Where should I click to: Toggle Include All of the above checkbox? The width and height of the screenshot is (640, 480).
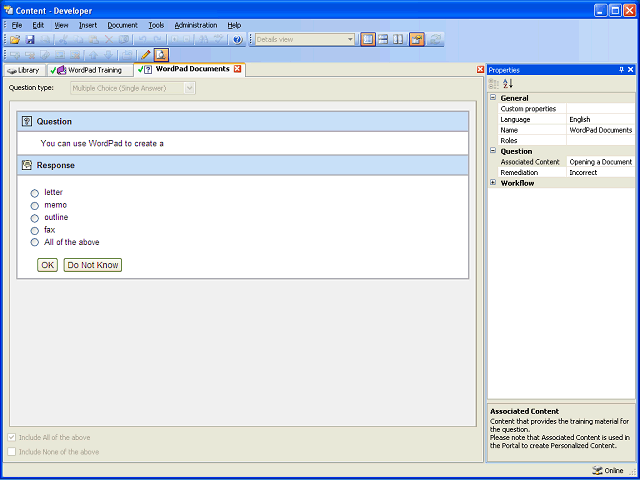tap(12, 438)
